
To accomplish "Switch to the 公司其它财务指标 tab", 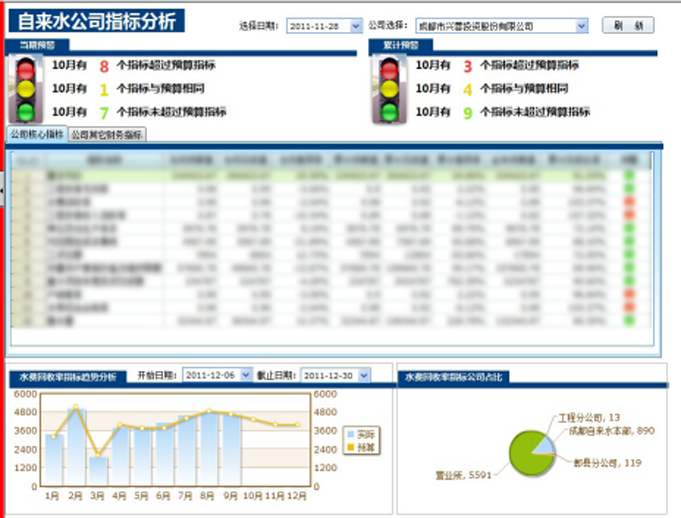I will point(106,134).
